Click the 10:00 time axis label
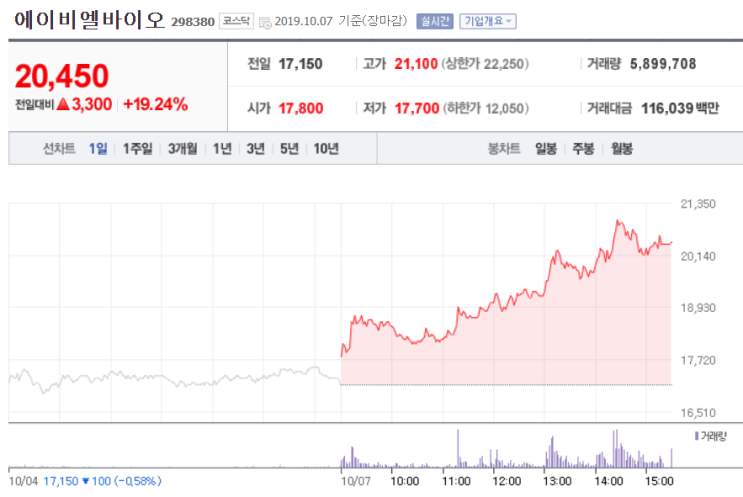 (405, 481)
